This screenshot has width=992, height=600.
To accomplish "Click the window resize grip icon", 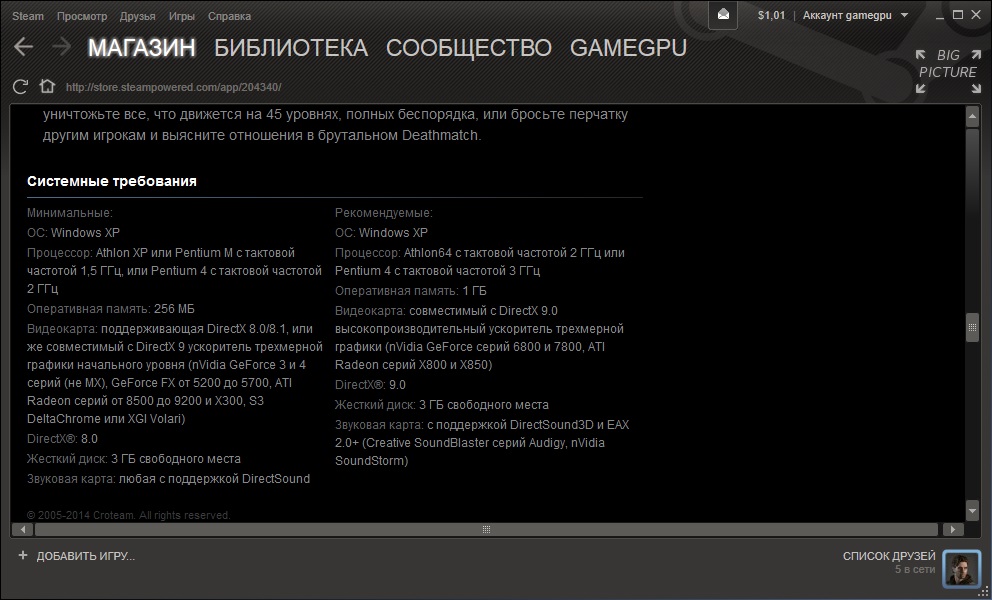I will pos(984,592).
